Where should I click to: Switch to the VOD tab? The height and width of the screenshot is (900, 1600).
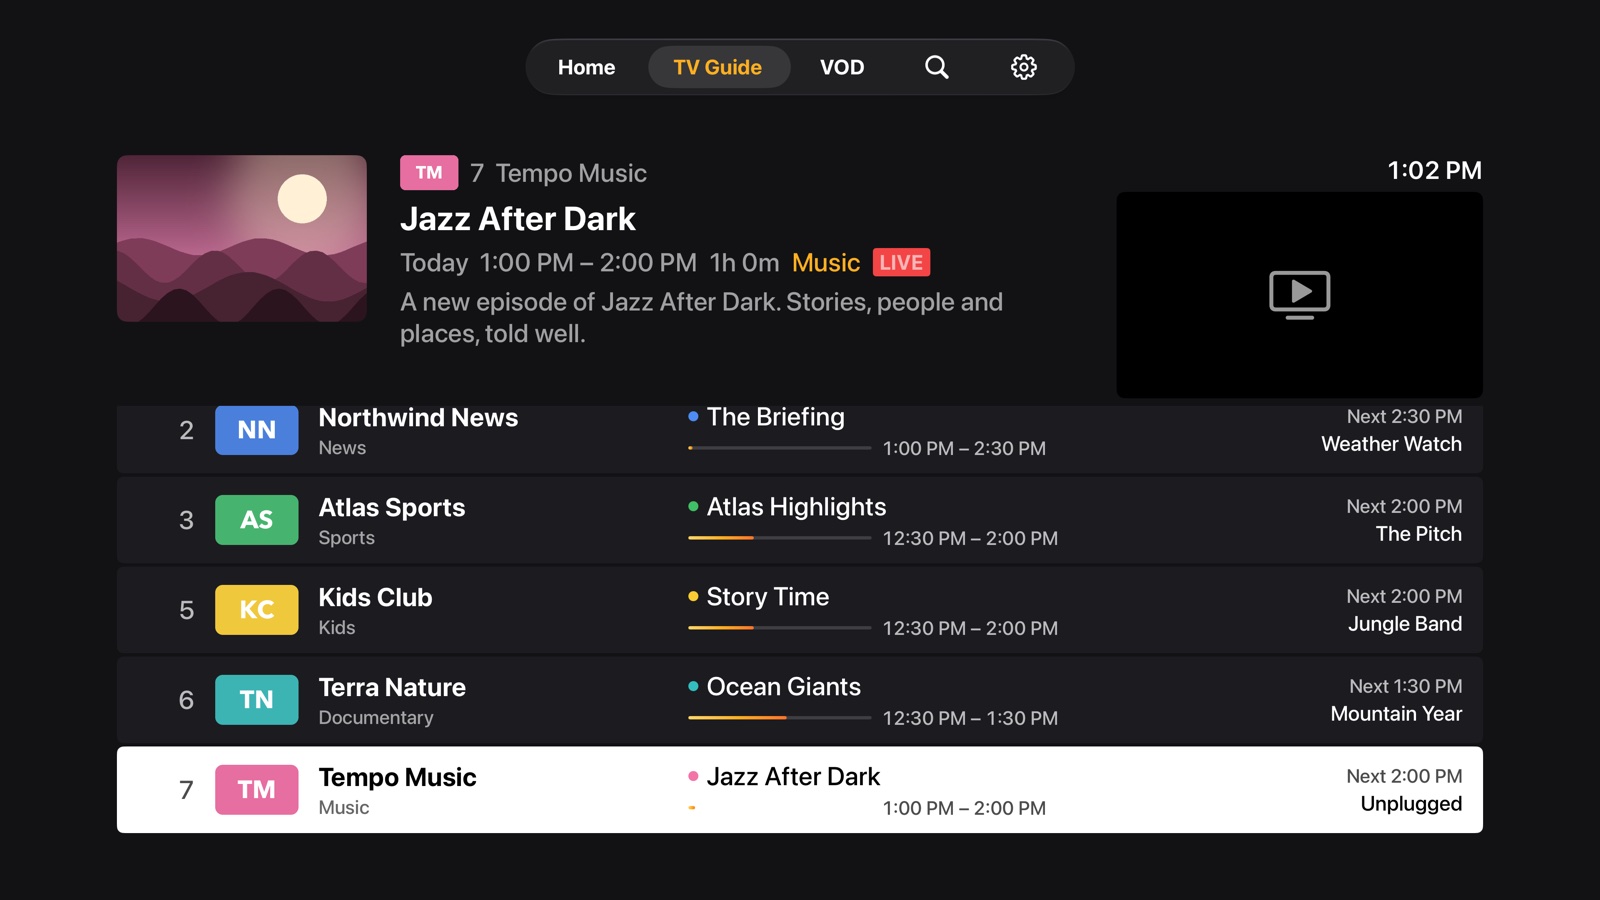point(842,67)
